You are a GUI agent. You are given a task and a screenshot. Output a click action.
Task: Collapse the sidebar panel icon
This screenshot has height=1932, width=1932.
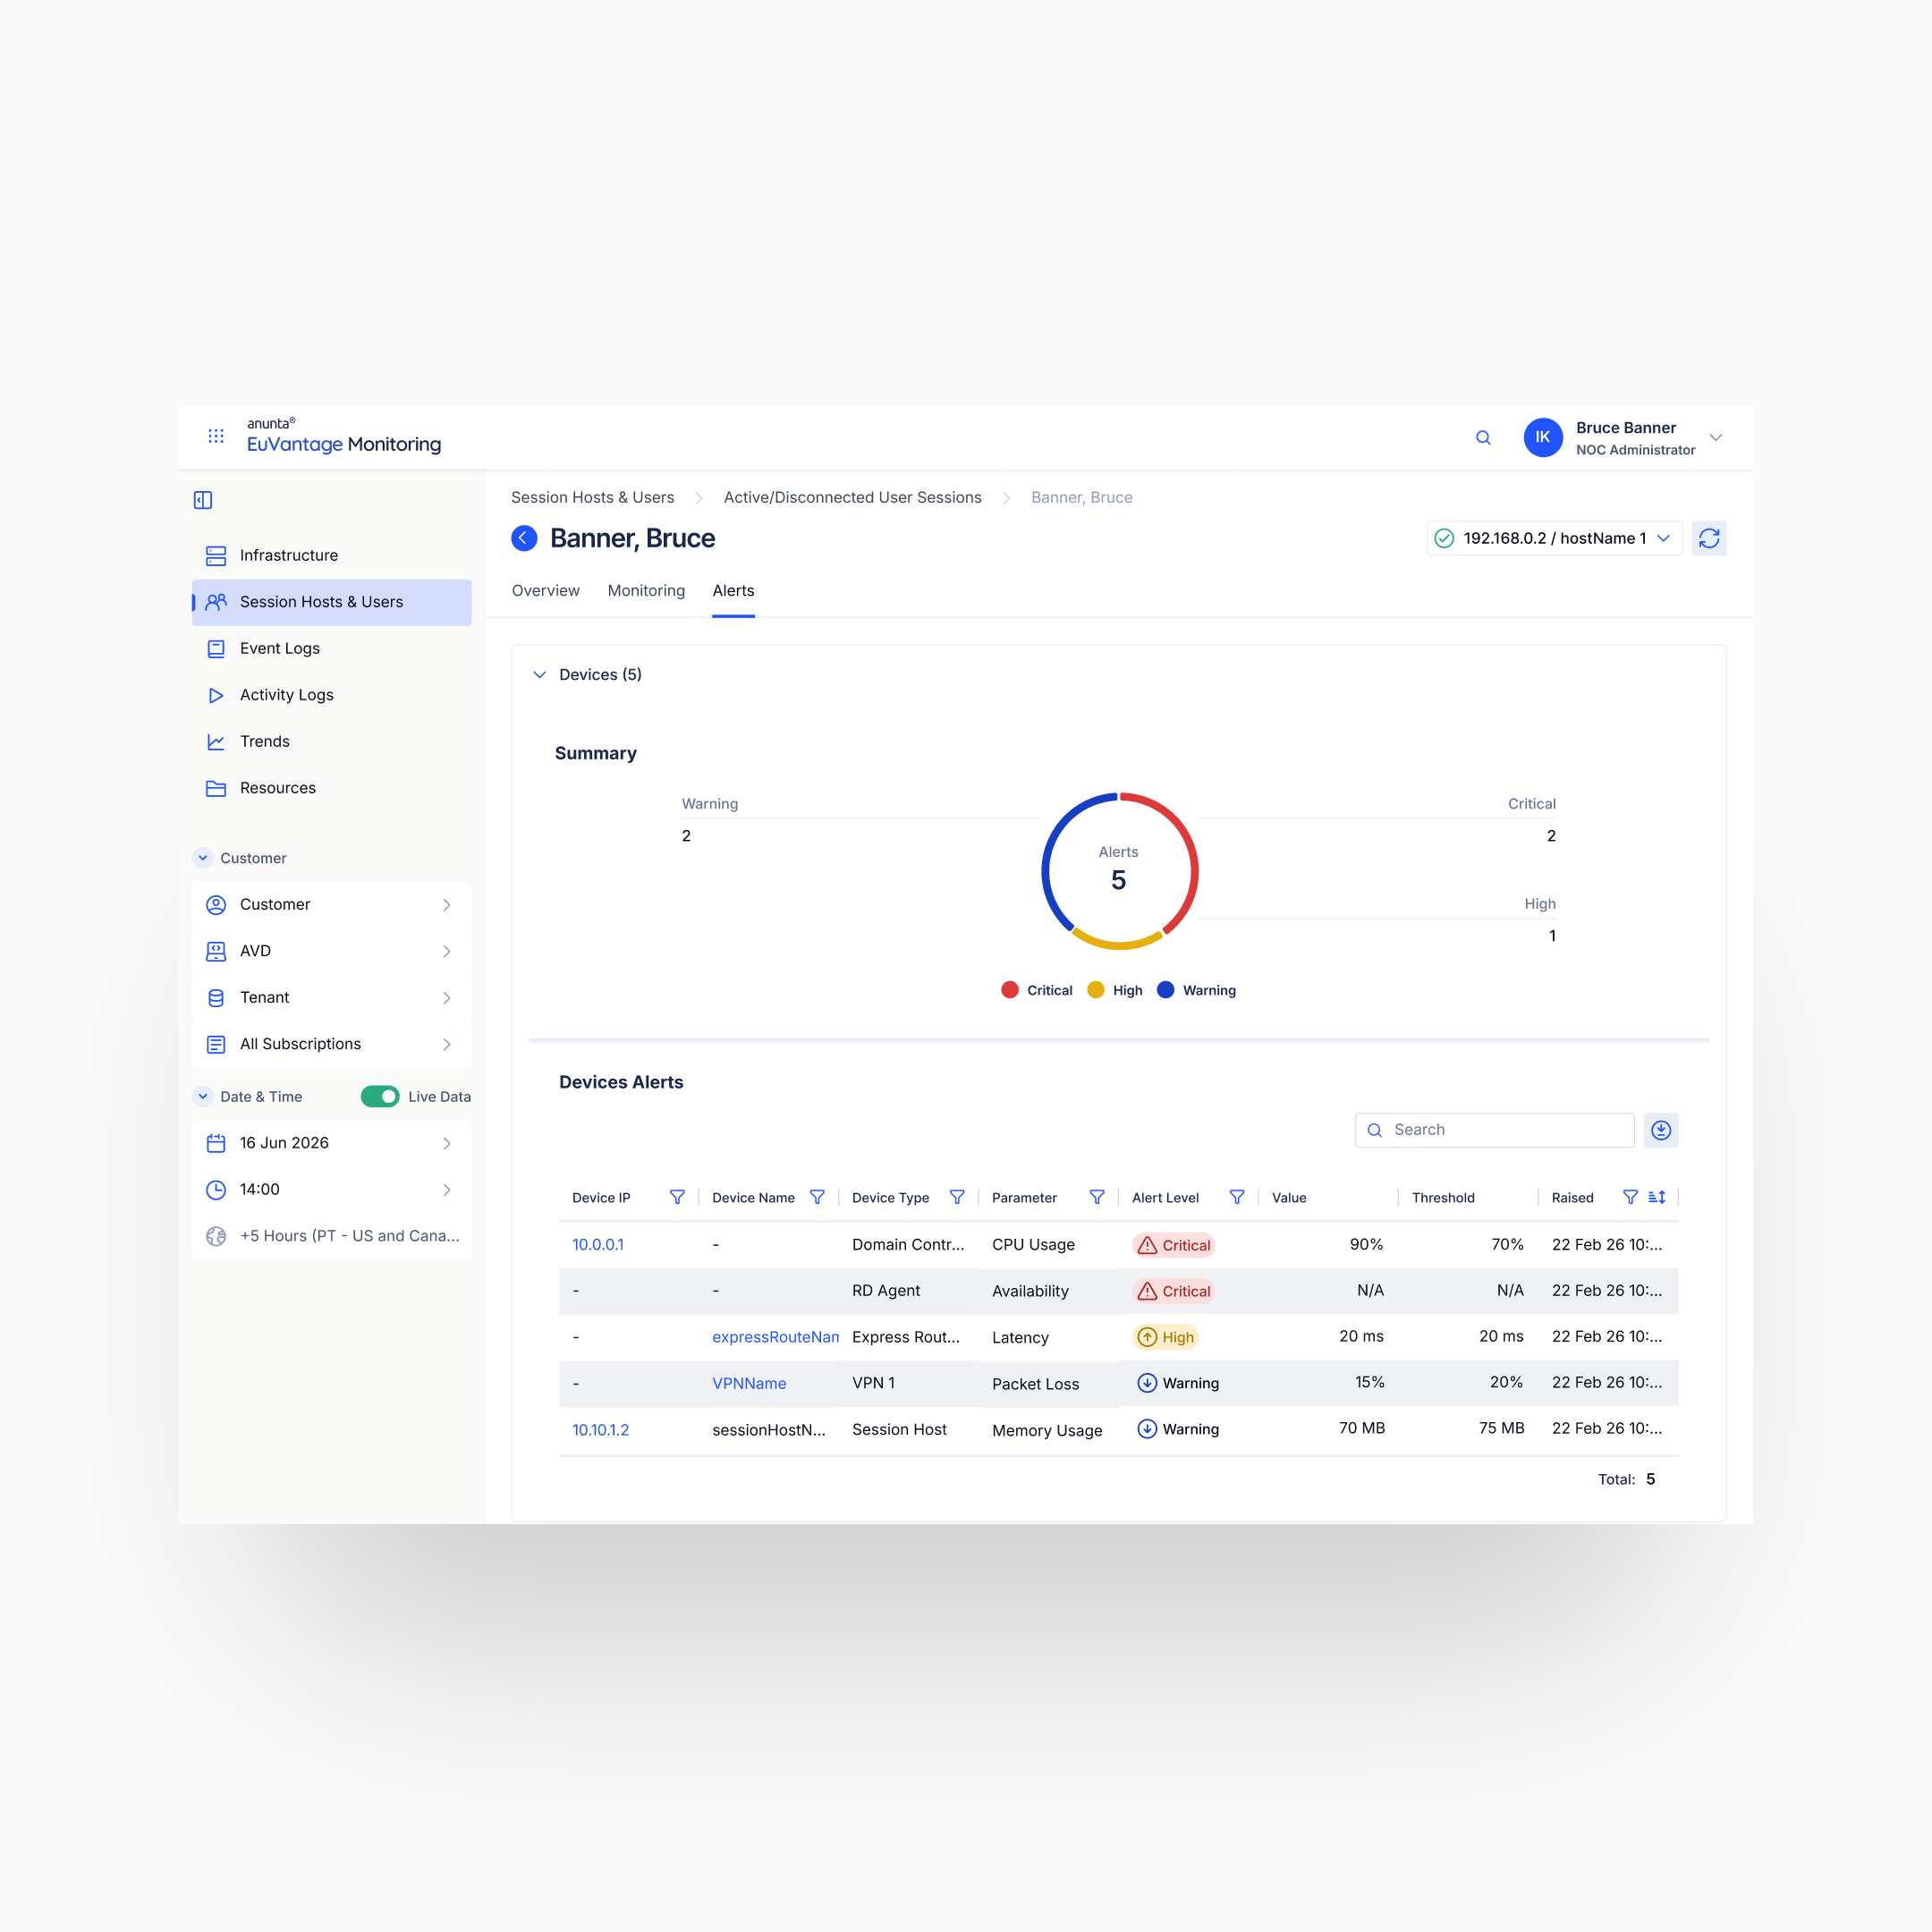coord(203,500)
